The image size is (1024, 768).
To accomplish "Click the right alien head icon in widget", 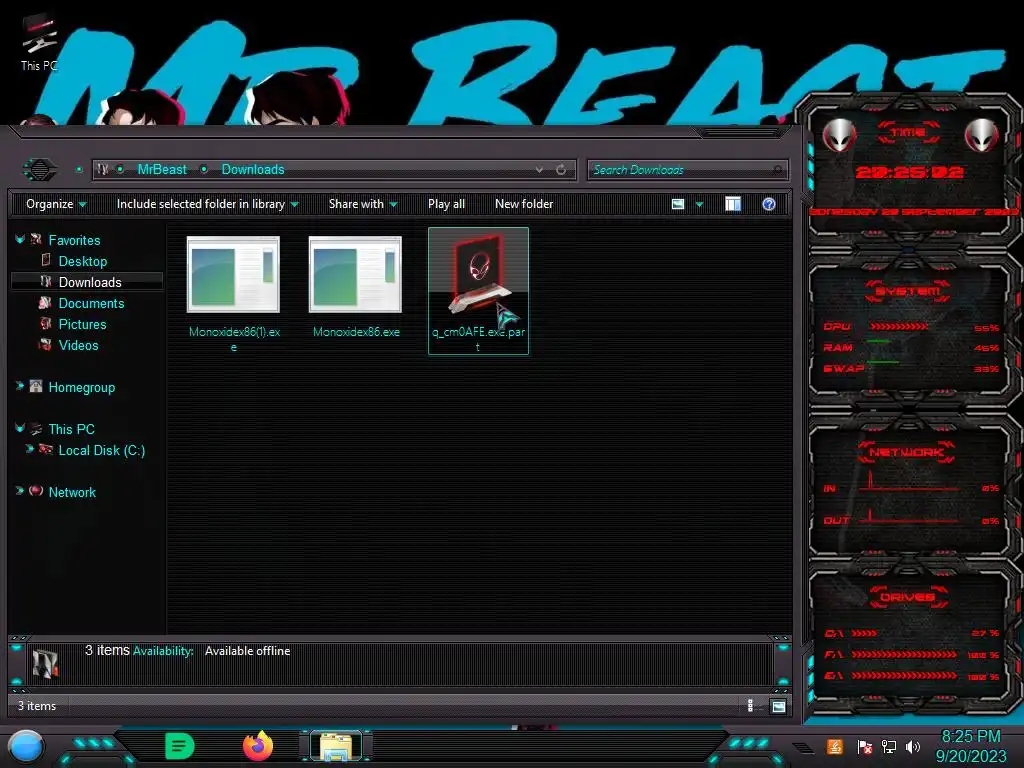I will point(982,136).
